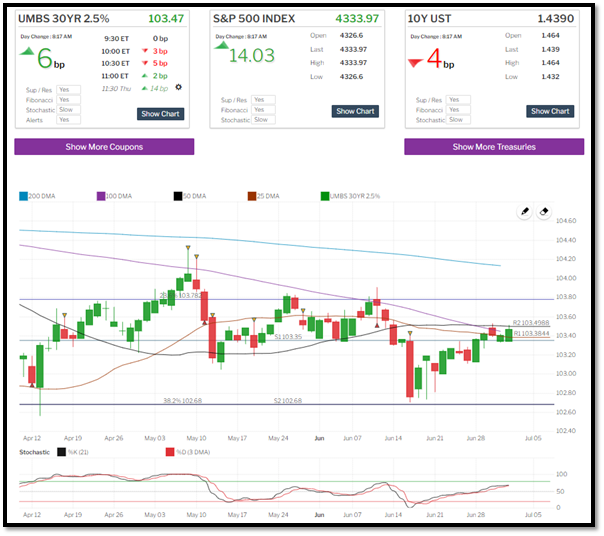Viewport: 604px width, 536px height.
Task: Click the UMBS 30YR 2.5% card title
Action: click(64, 18)
